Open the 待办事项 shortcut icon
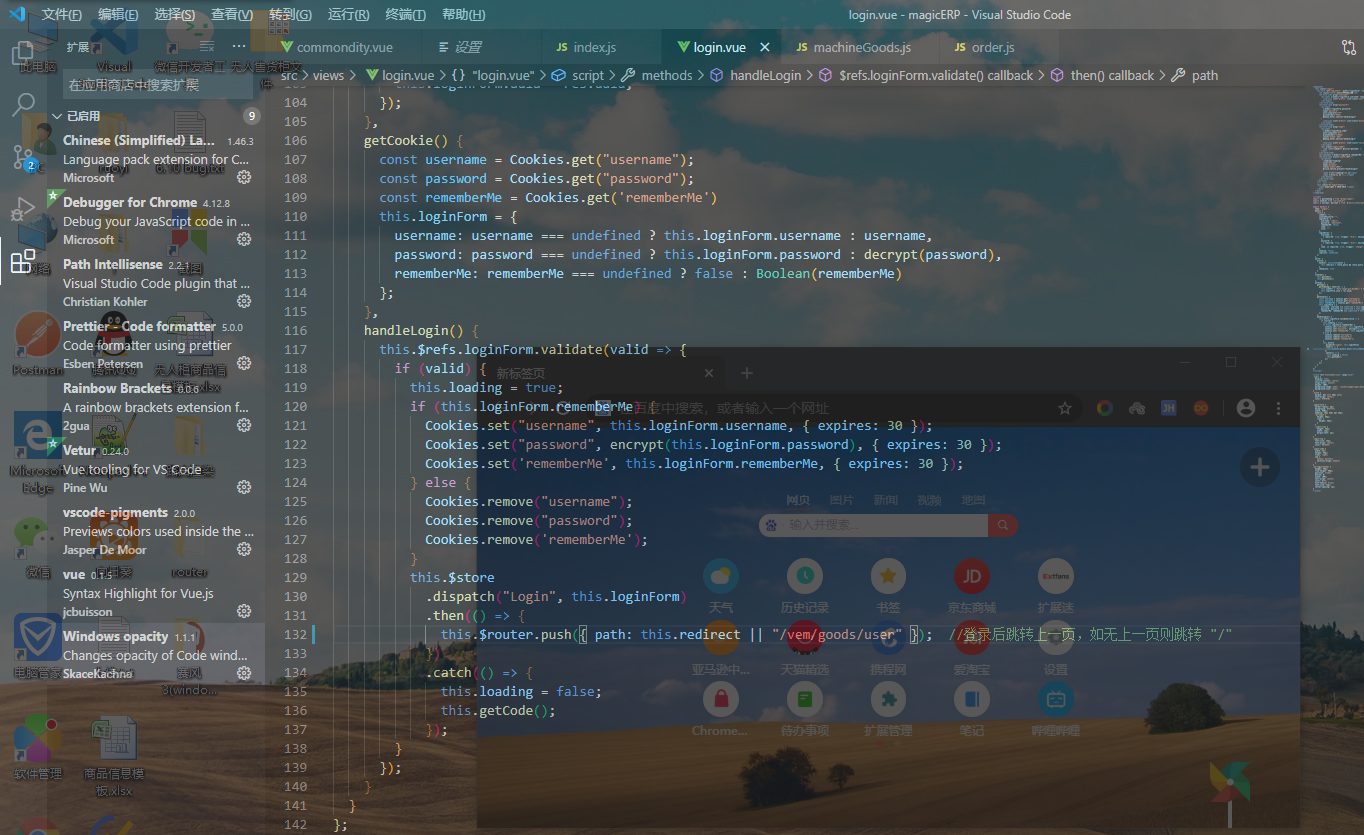The height and width of the screenshot is (835, 1364). pos(805,699)
